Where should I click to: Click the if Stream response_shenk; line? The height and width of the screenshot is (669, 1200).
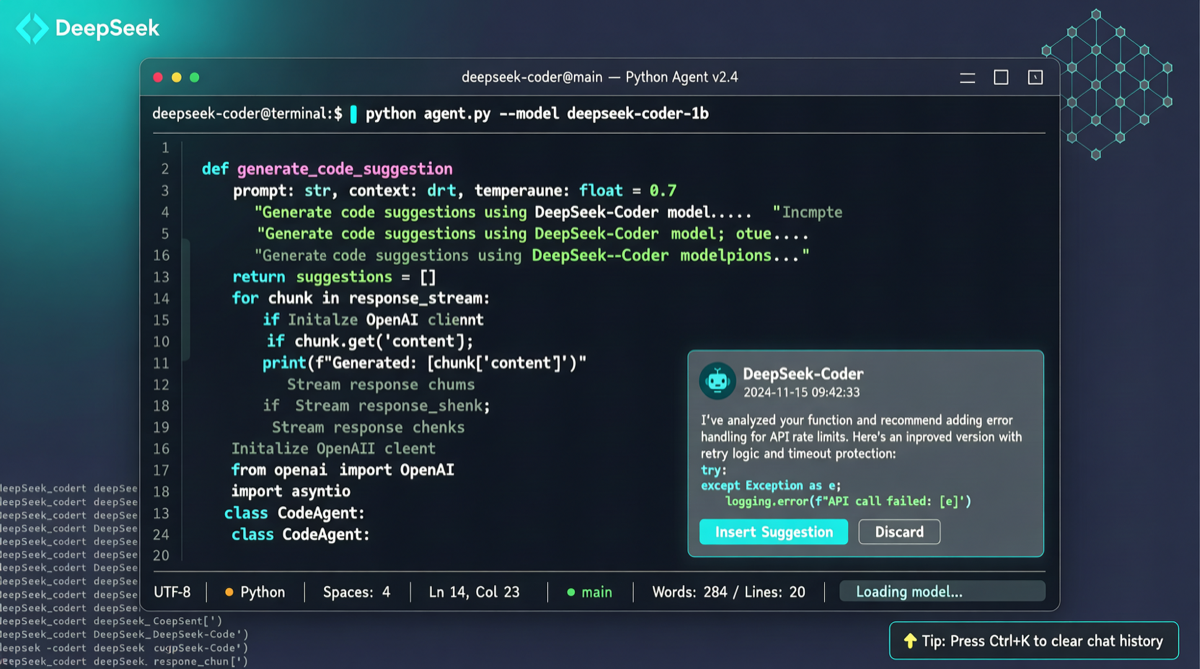click(x=376, y=406)
